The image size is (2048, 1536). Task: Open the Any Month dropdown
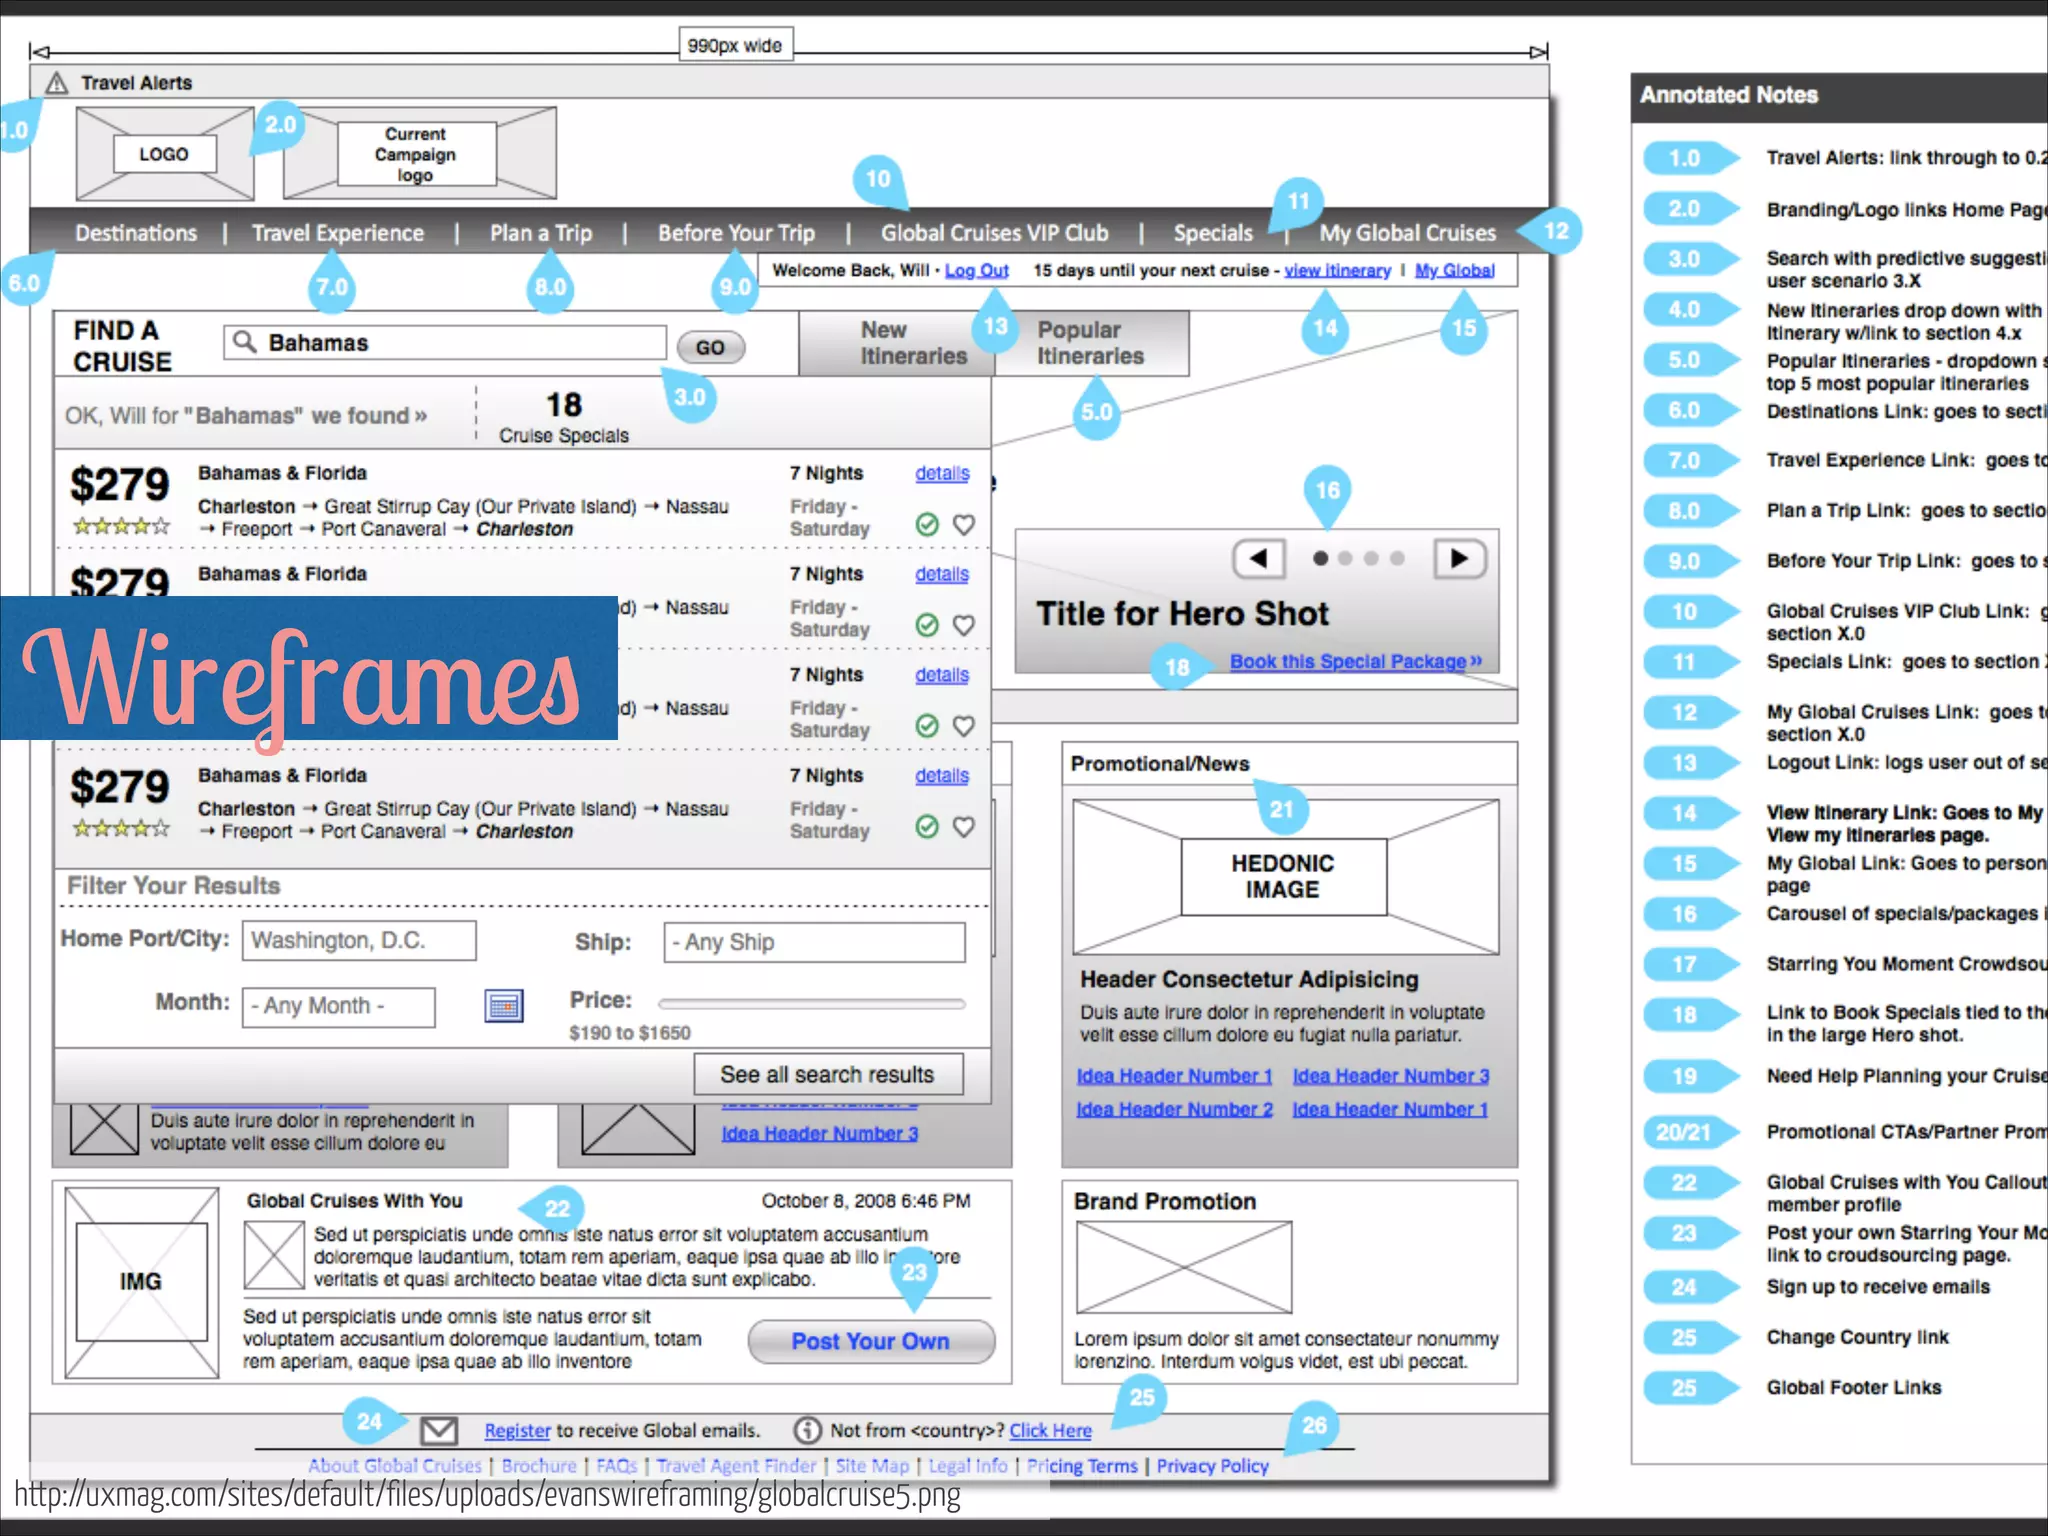pos(338,1007)
